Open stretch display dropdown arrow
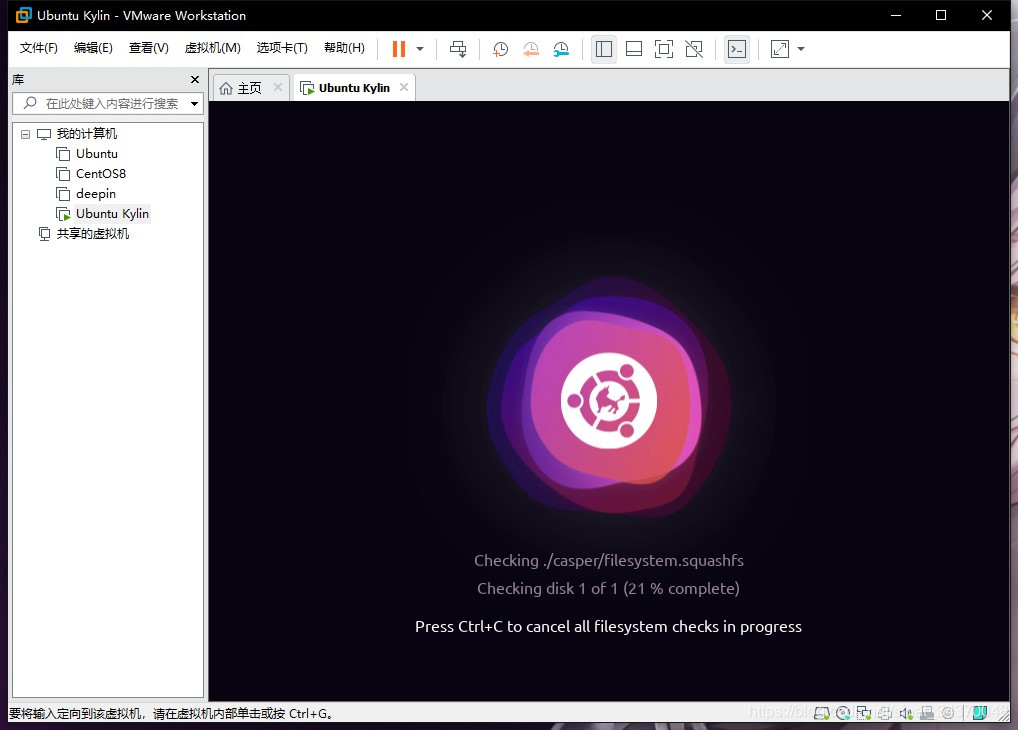1018x730 pixels. (x=801, y=49)
